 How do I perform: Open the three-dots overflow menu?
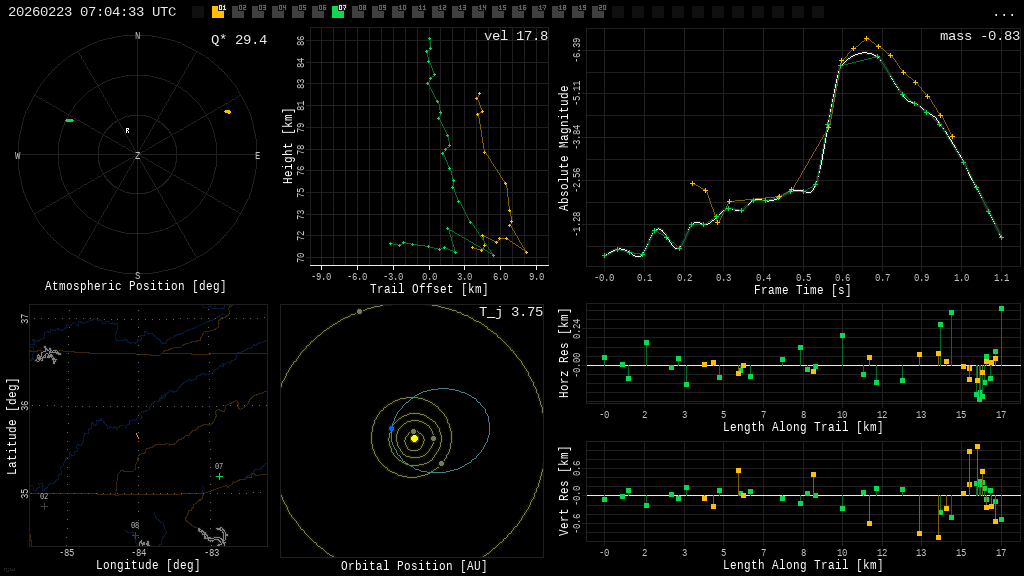1003,13
